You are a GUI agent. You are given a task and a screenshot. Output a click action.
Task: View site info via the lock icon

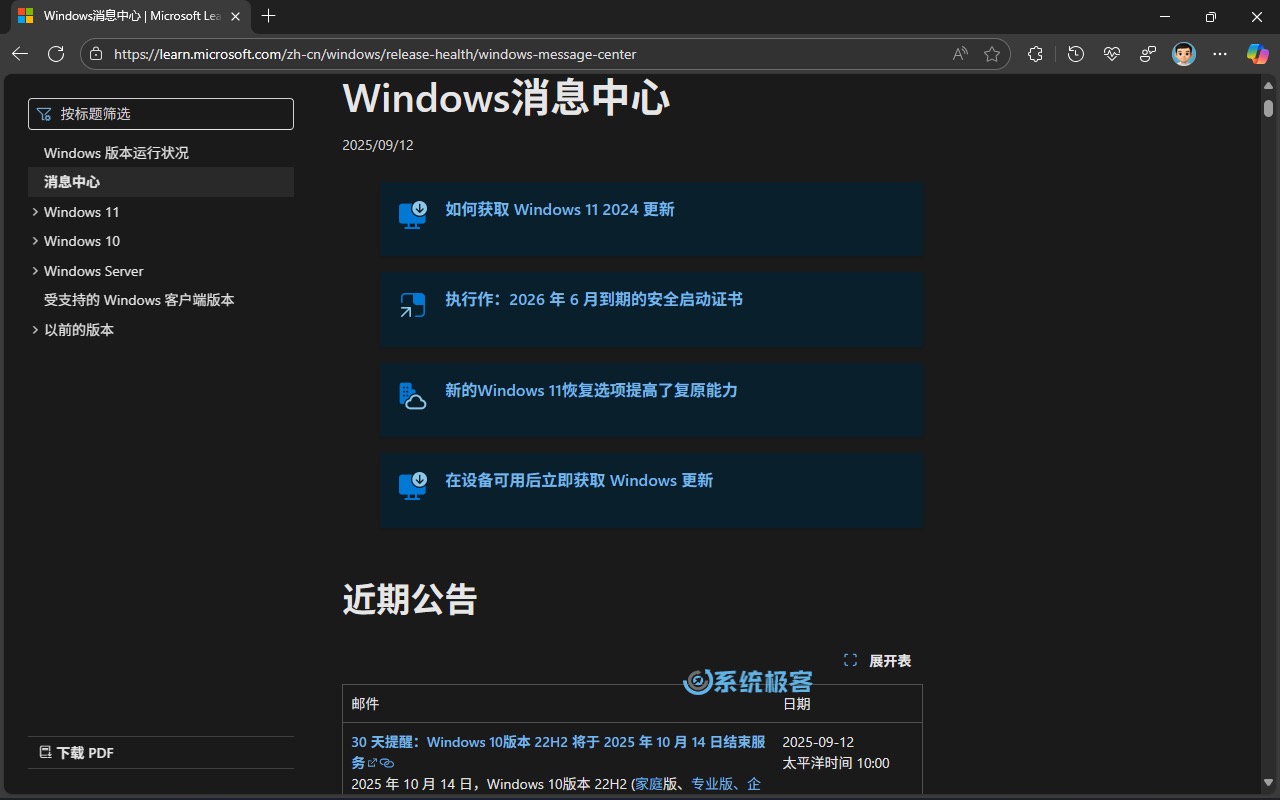pos(96,54)
